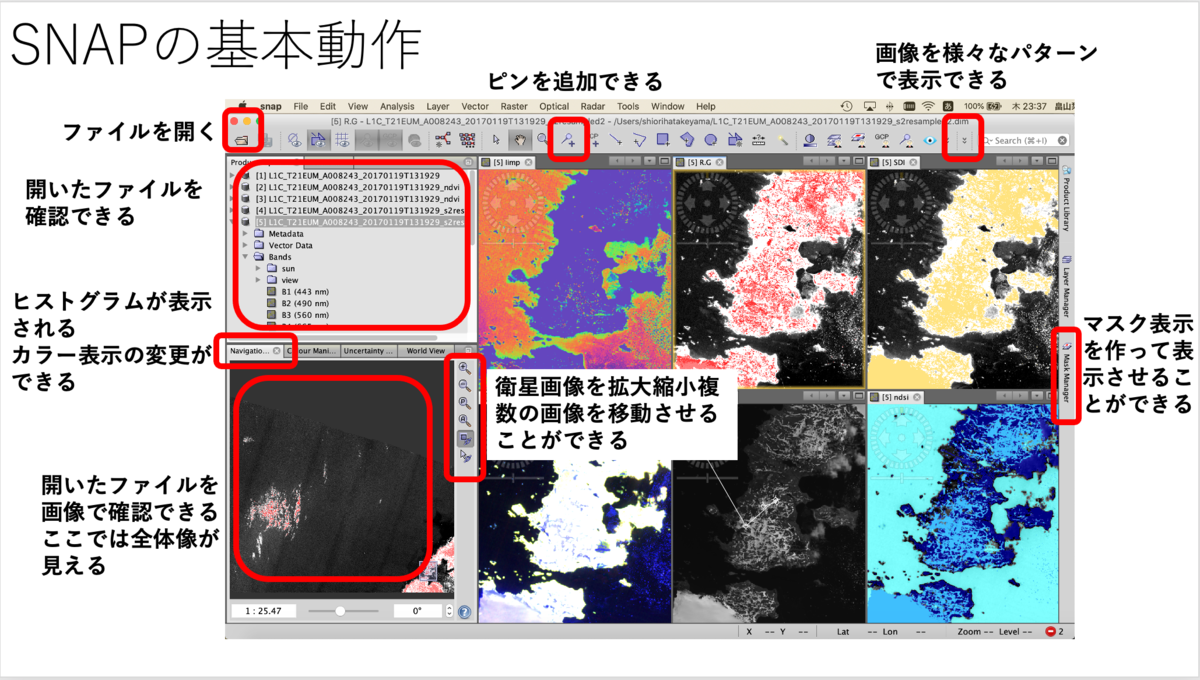The image size is (1200, 680).
Task: Zoom out using Navigation panel icon
Action: click(x=464, y=385)
